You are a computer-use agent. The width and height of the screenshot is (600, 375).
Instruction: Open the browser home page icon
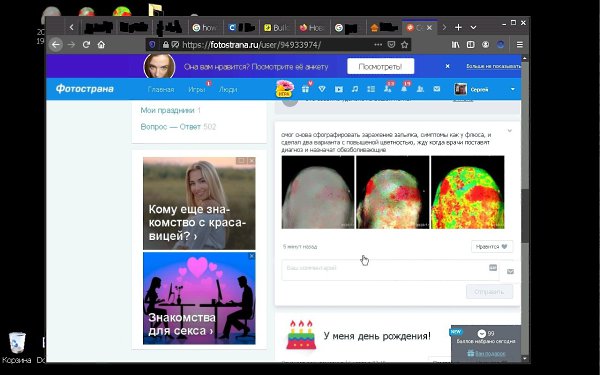[x=101, y=45]
